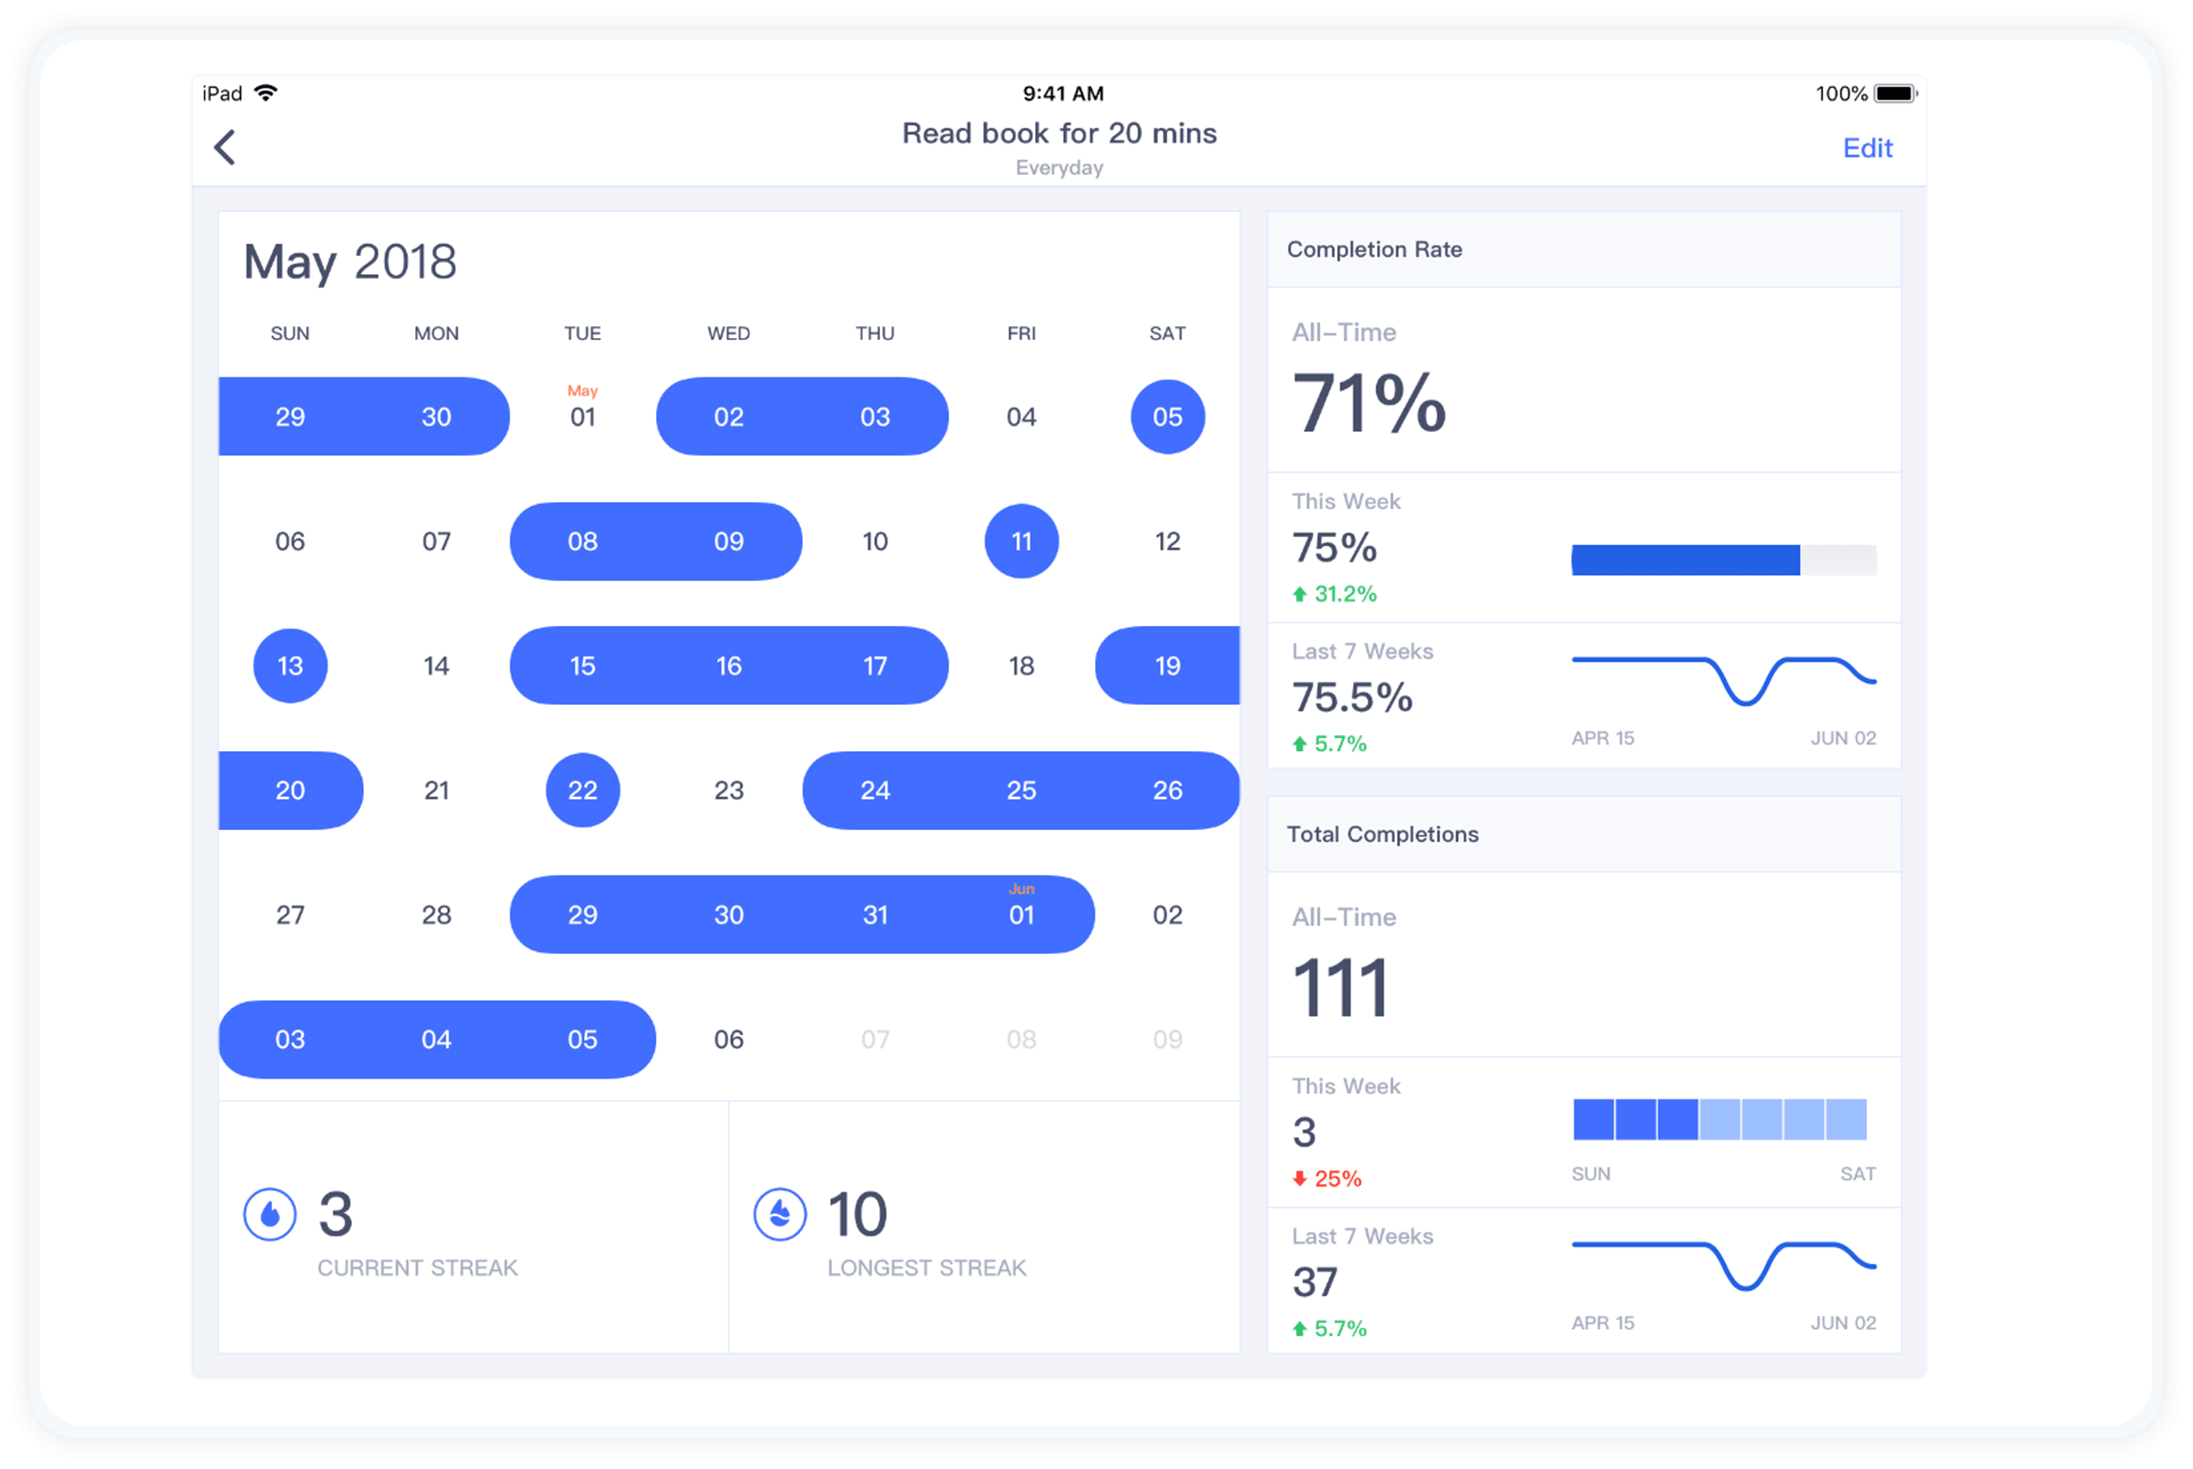Go back using the left chevron
Screen dimensions: 2193x1469
(225, 147)
